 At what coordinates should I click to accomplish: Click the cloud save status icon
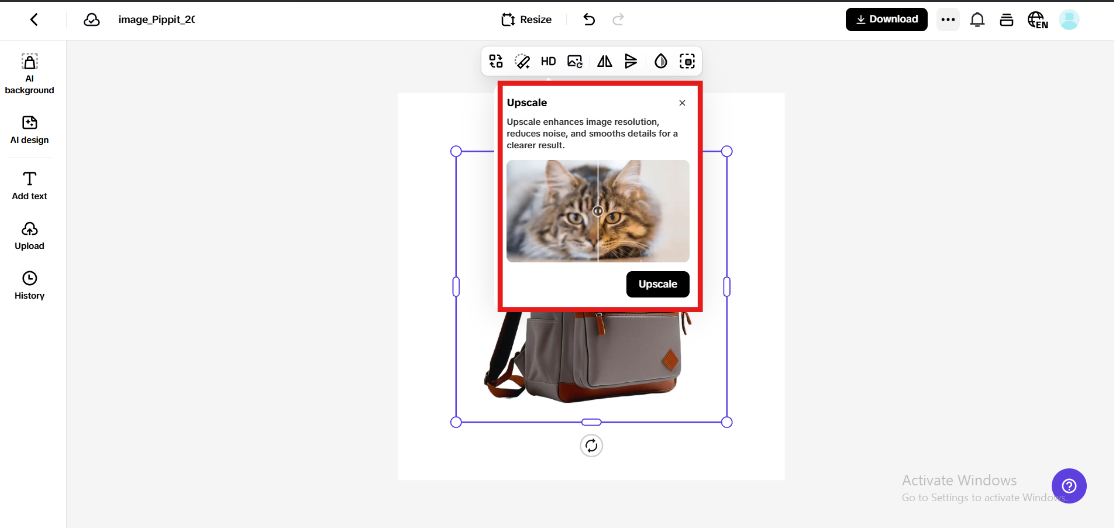92,20
